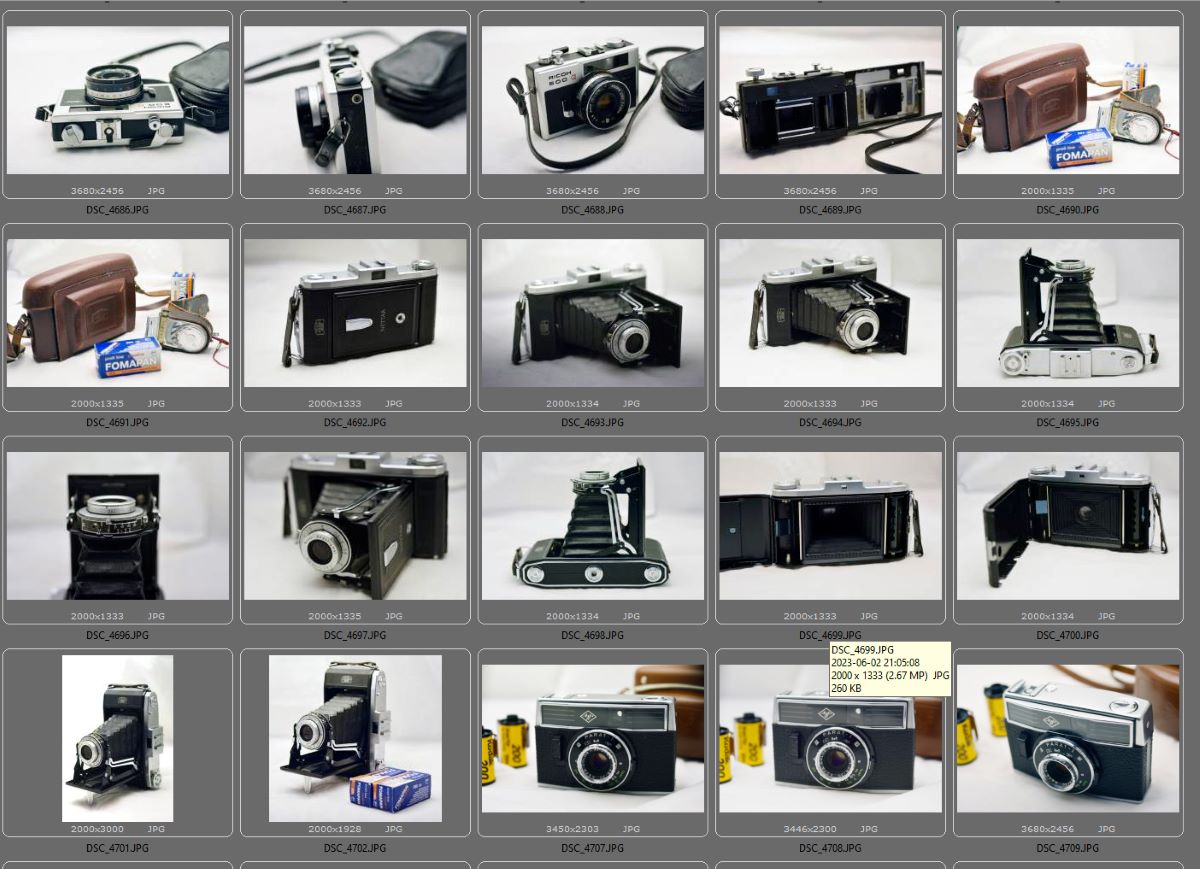The image size is (1200, 869).
Task: Select the DSC_4686.JPG thumbnail
Action: coord(117,100)
